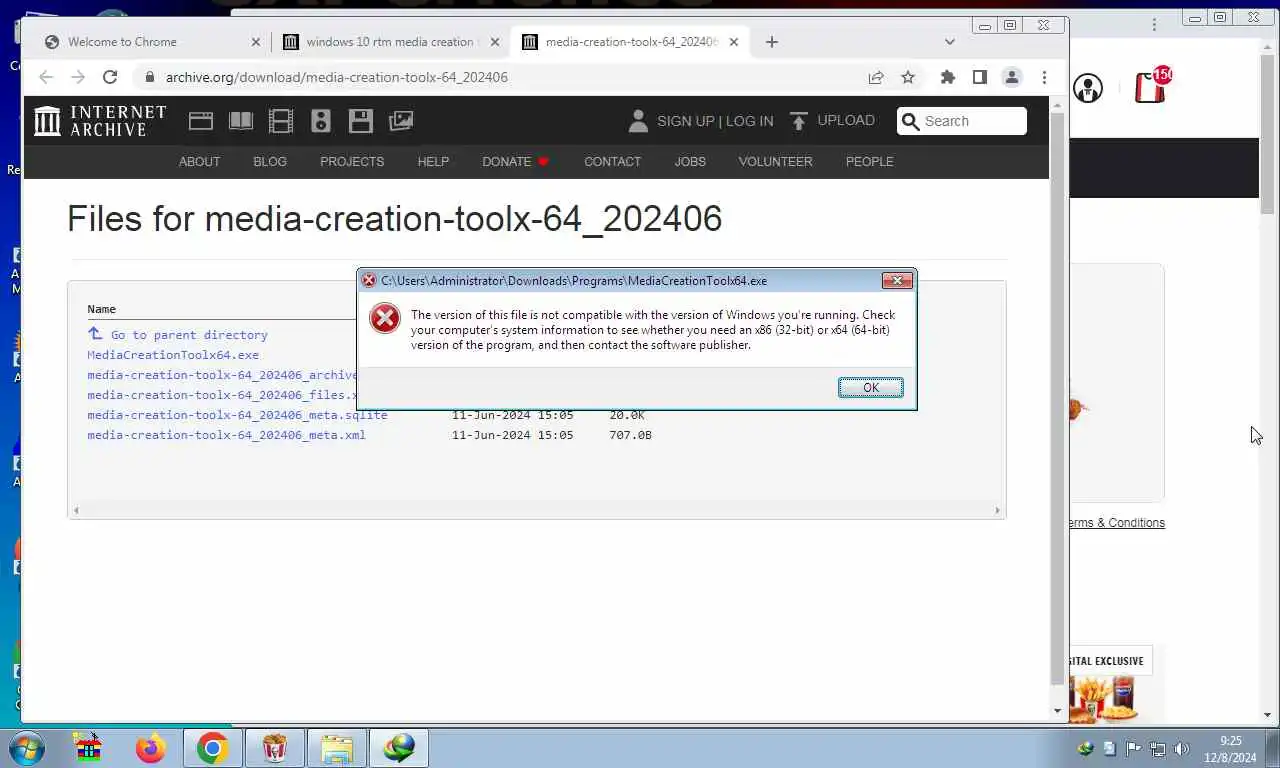This screenshot has height=768, width=1280.
Task: Click Go to parent directory link
Action: [178, 335]
